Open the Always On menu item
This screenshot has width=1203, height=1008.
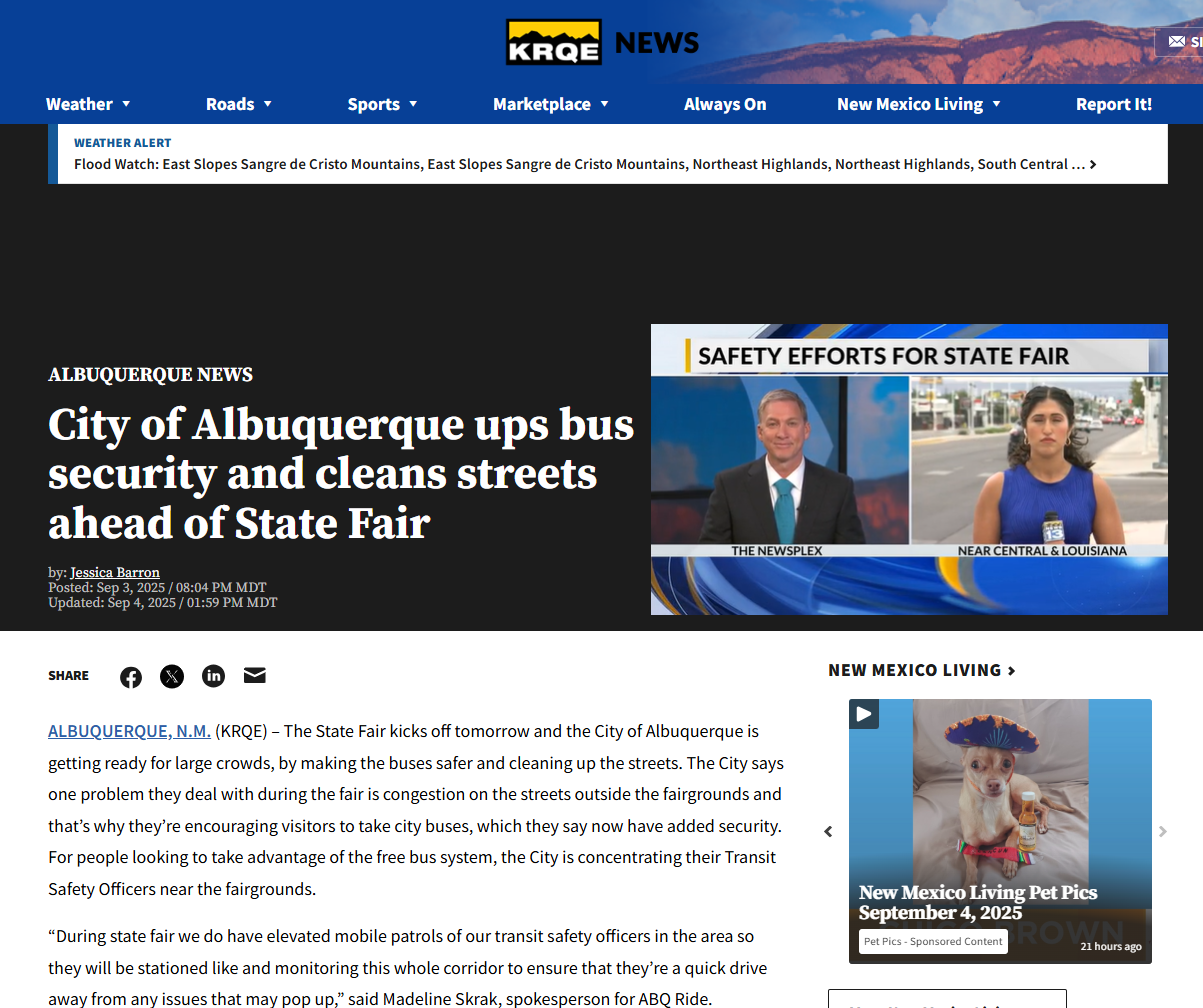725,104
